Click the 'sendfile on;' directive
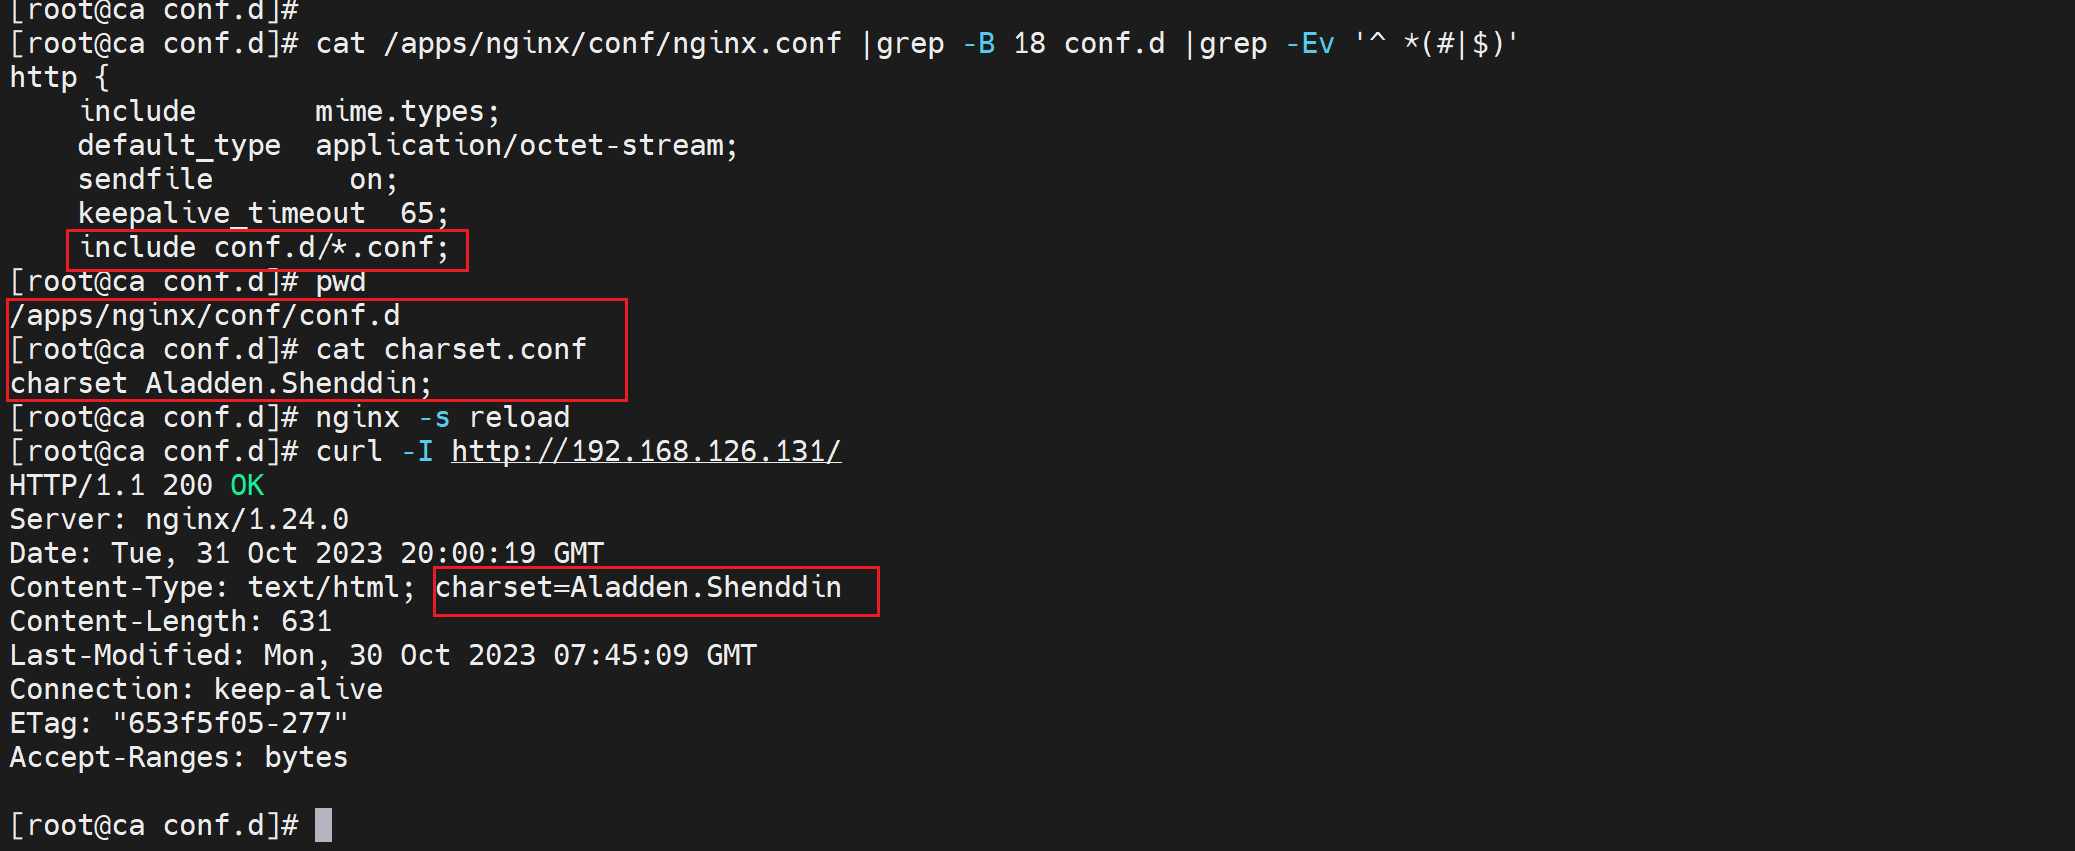 pyautogui.click(x=237, y=180)
